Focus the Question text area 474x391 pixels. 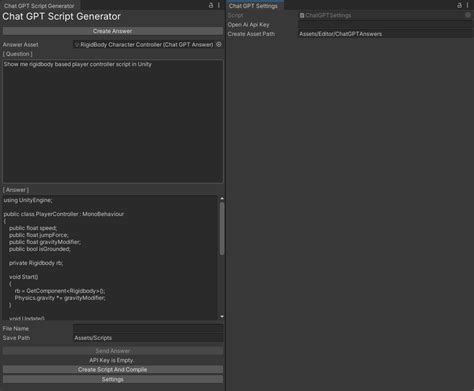(113, 121)
